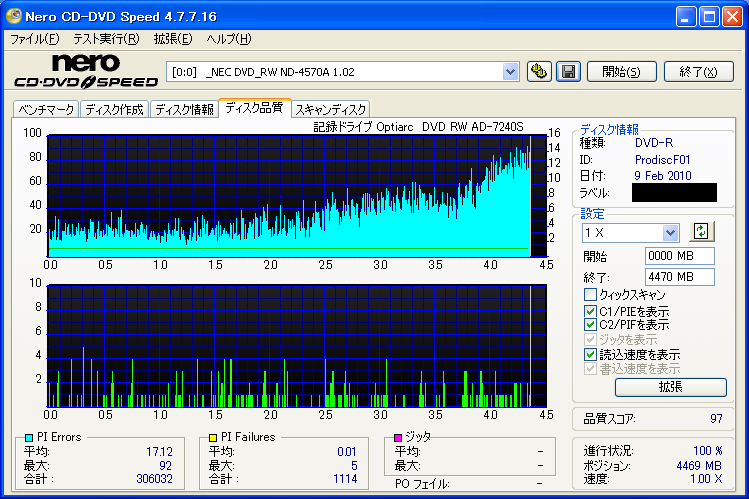Select the ディスク品質 tab

coord(254,108)
